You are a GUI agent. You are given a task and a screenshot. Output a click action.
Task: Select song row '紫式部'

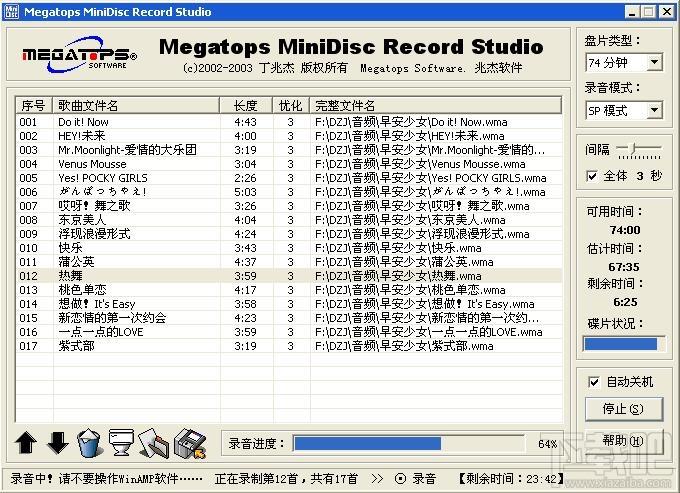(x=289, y=346)
